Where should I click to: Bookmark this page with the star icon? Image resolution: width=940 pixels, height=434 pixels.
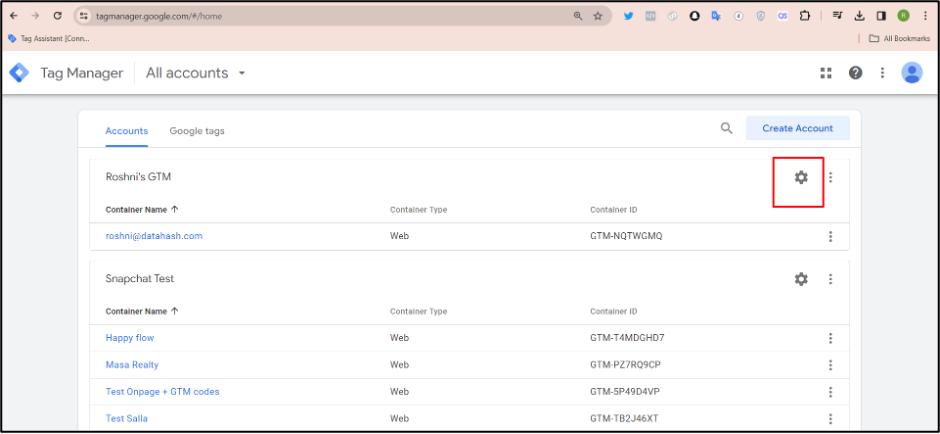point(598,16)
